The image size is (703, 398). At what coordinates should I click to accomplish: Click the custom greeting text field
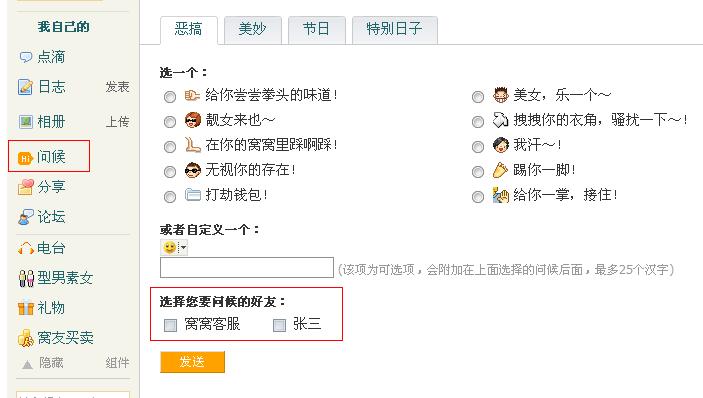[247, 268]
